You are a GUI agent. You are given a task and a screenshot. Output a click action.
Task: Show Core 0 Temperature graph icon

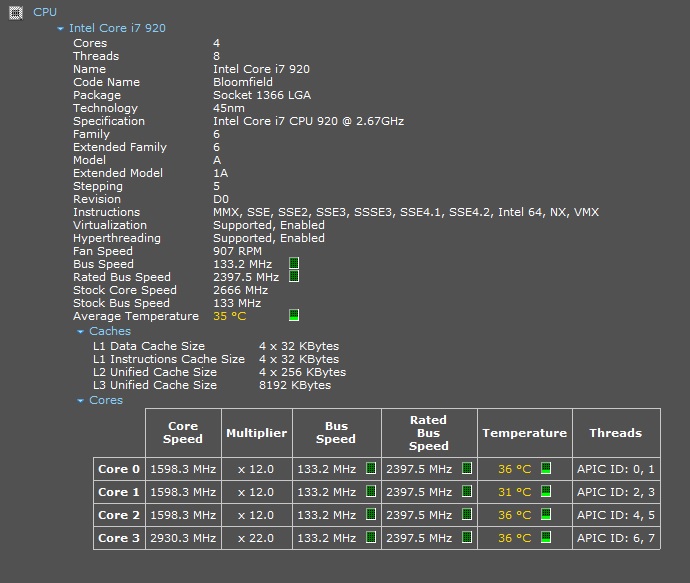click(x=546, y=468)
